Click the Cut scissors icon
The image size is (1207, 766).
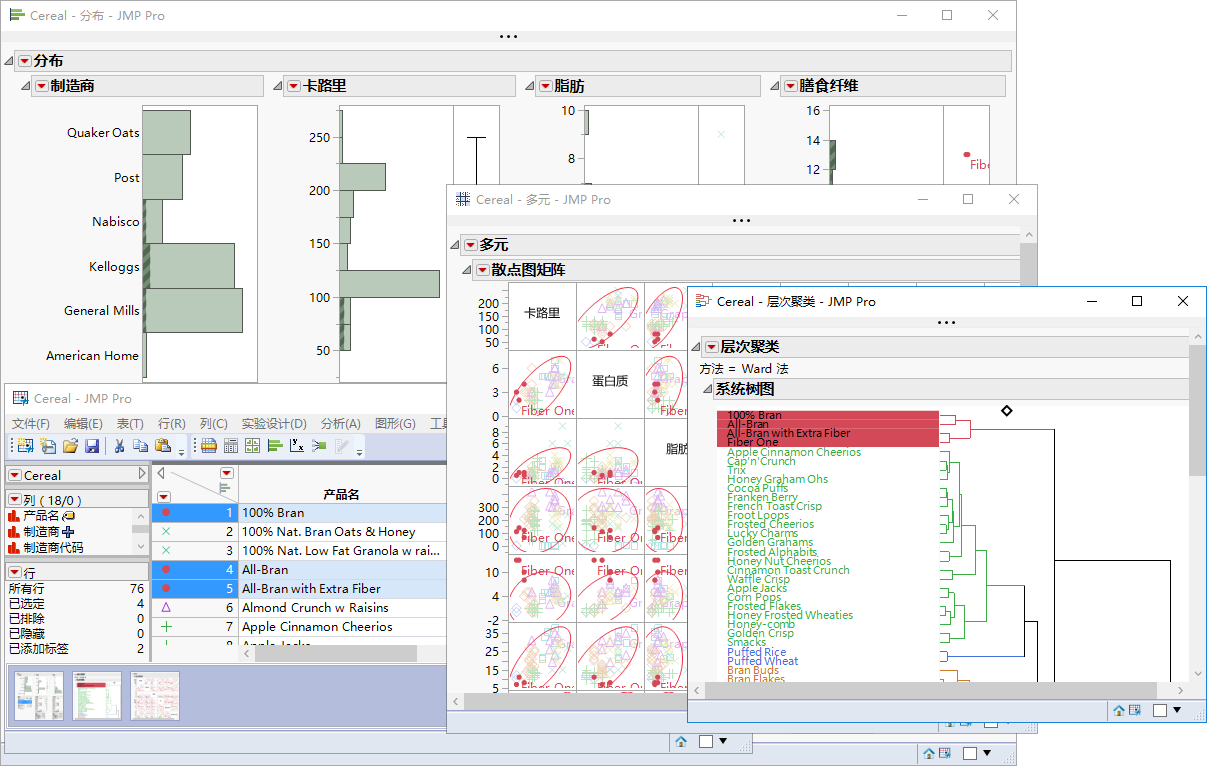[119, 446]
